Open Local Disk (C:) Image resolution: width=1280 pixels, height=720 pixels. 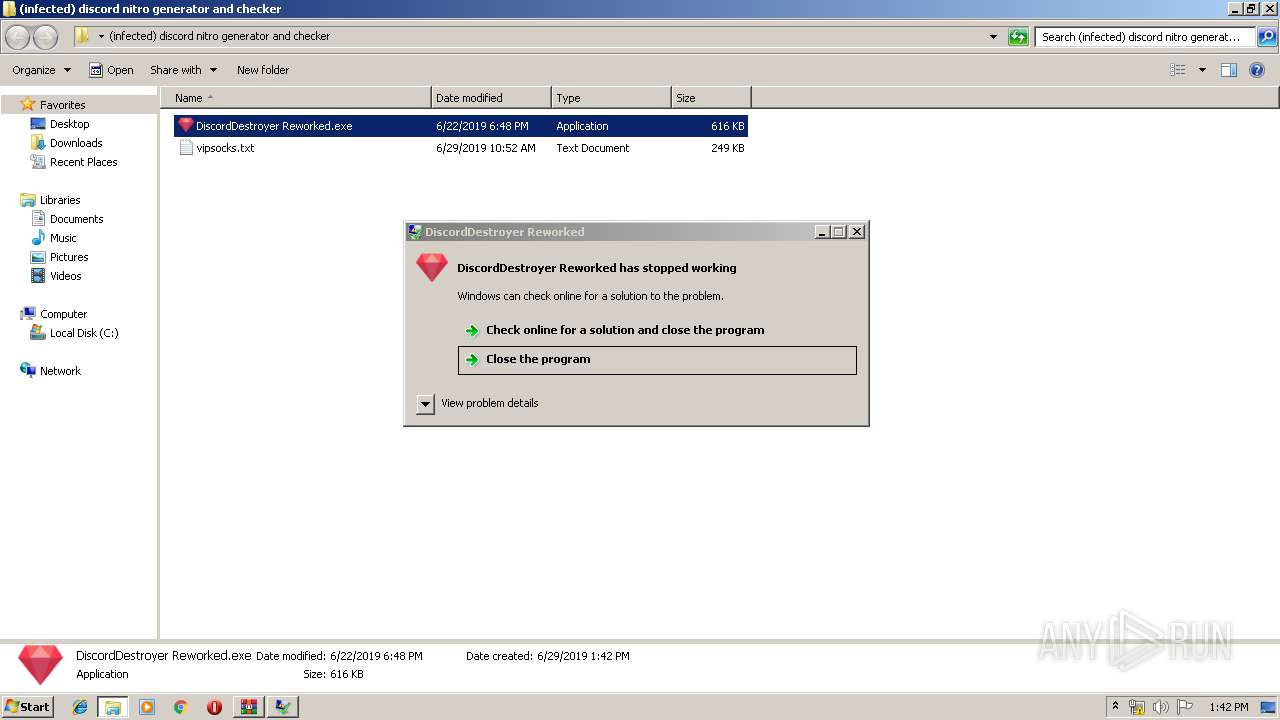coord(84,333)
